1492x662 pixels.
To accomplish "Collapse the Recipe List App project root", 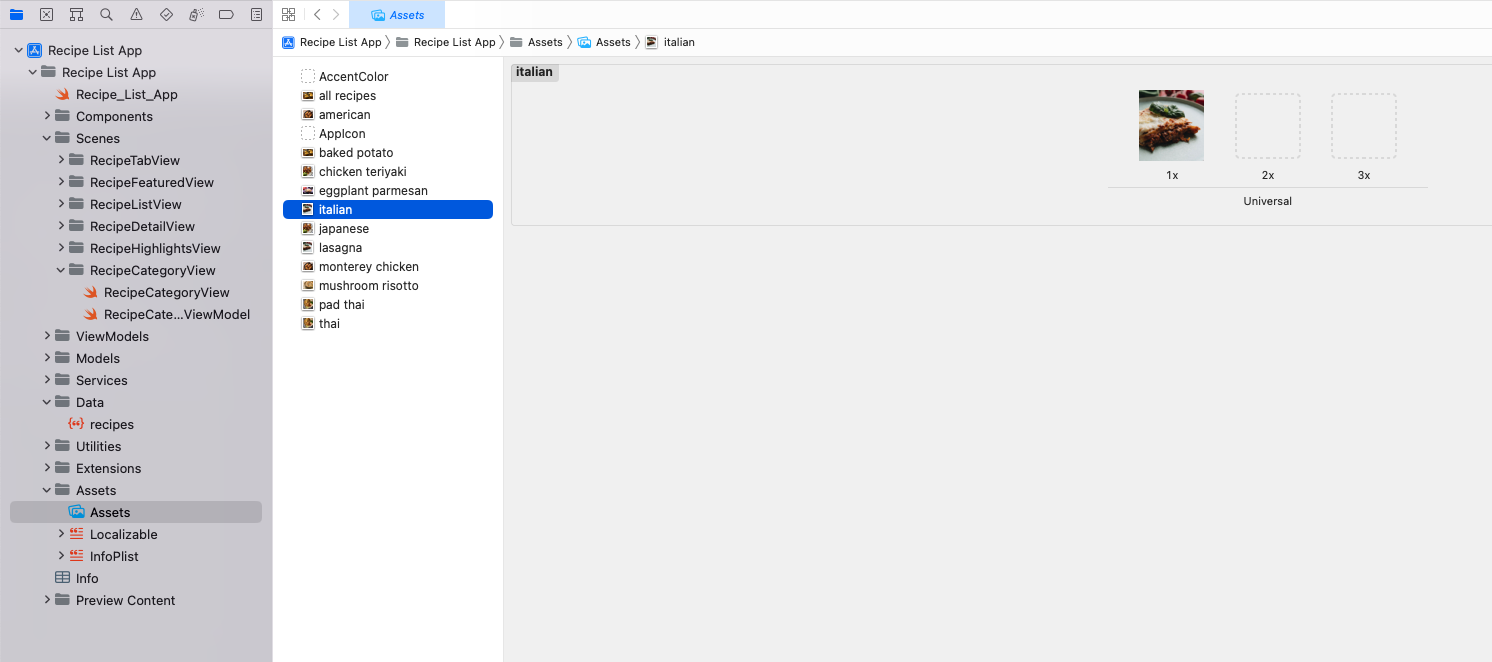I will (18, 50).
